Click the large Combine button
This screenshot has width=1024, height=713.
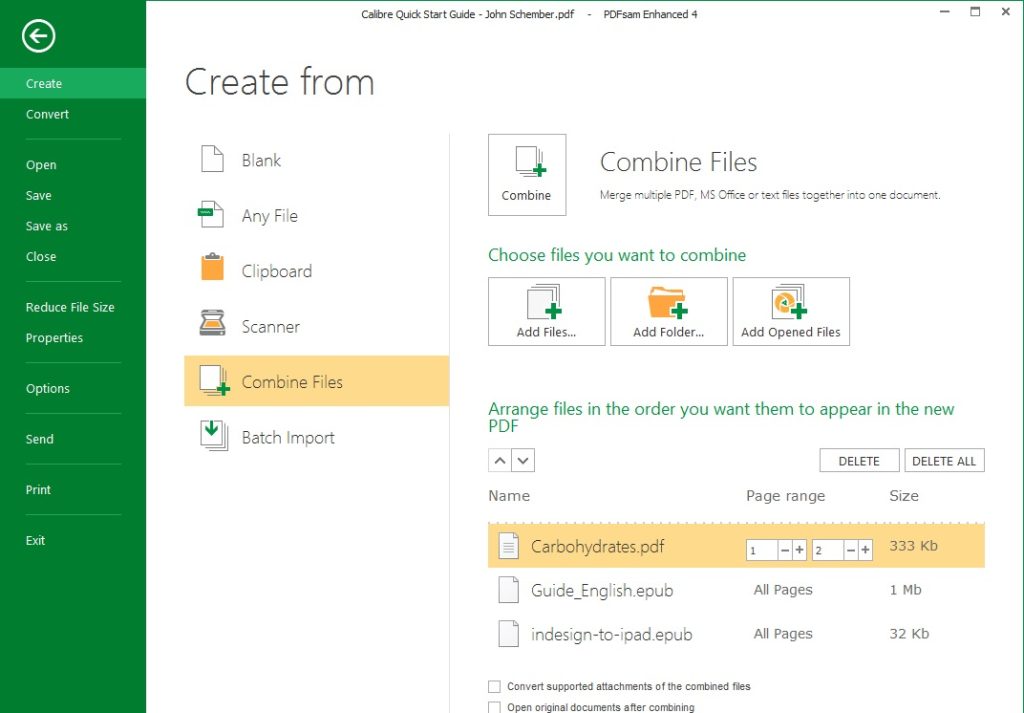pos(527,174)
